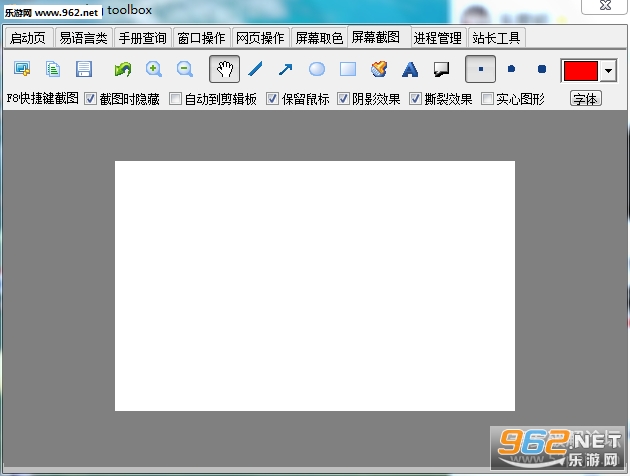Click the zoom in magnifier icon
This screenshot has height=476, width=630.
tap(153, 69)
